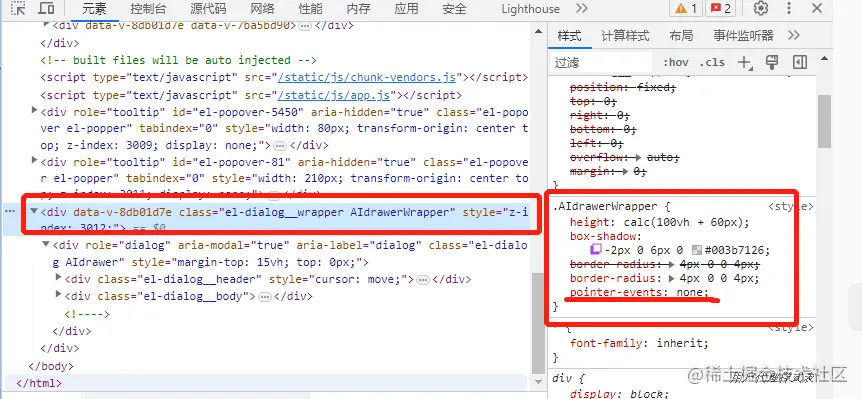Image resolution: width=862 pixels, height=399 pixels.
Task: Collapse the AIdrawerWrapper div node
Action: (34, 211)
